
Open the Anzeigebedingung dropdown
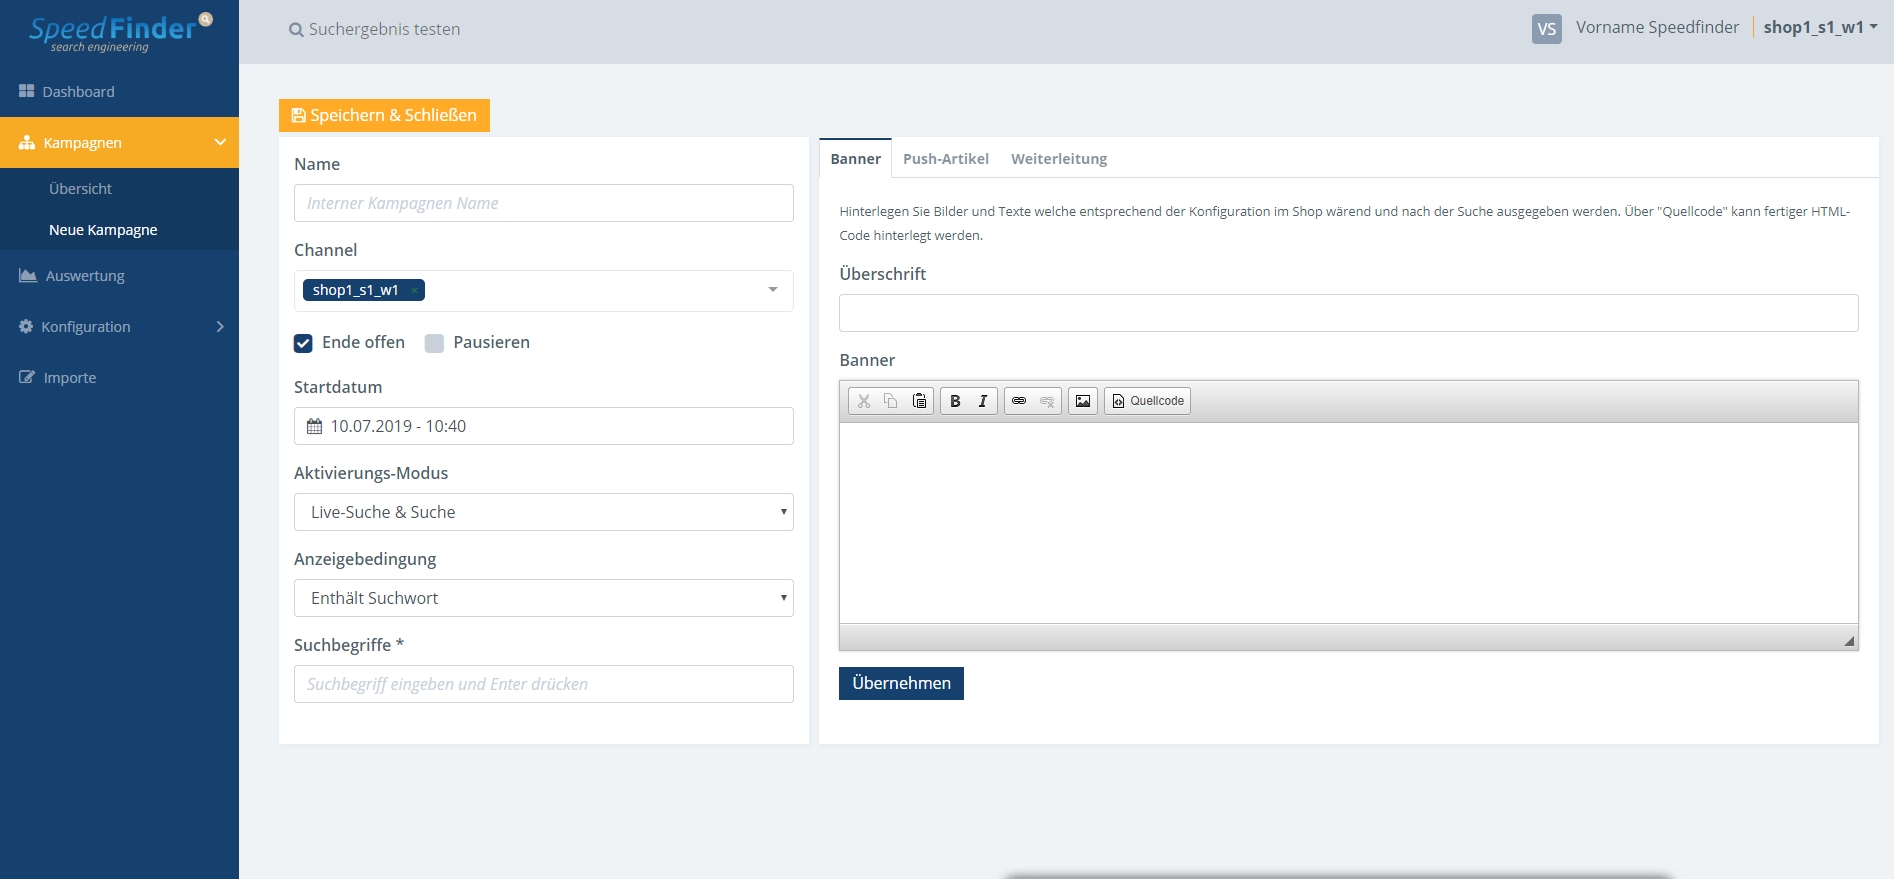pyautogui.click(x=543, y=598)
